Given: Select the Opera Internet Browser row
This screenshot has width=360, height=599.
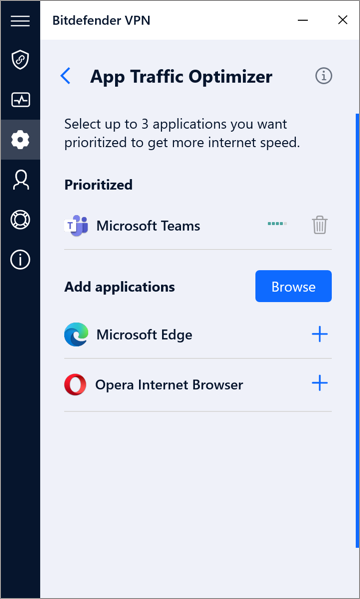Looking at the screenshot, I should click(198, 384).
